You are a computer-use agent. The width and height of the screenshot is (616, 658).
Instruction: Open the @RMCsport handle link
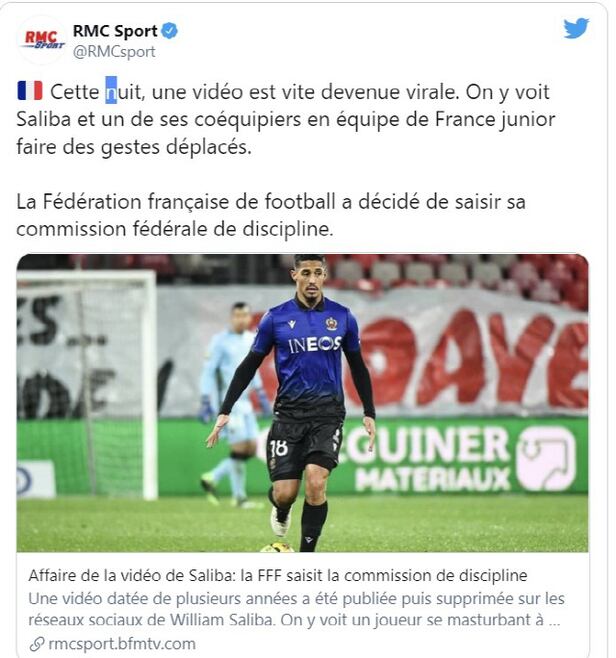pyautogui.click(x=114, y=52)
